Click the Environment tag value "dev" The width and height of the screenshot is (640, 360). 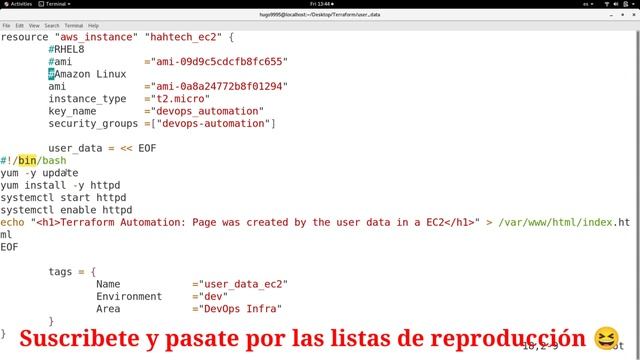213,296
